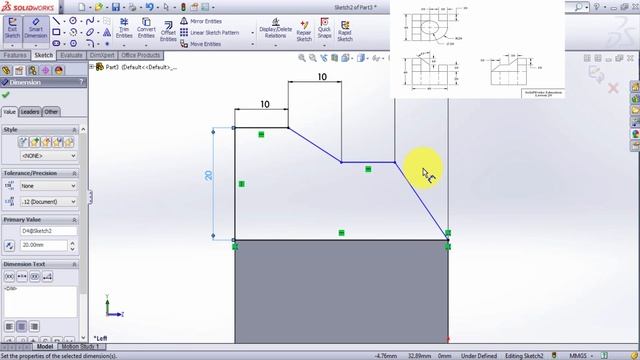This screenshot has width=640, height=360.
Task: Click the Dimension Text entry box
Action: tap(40, 301)
